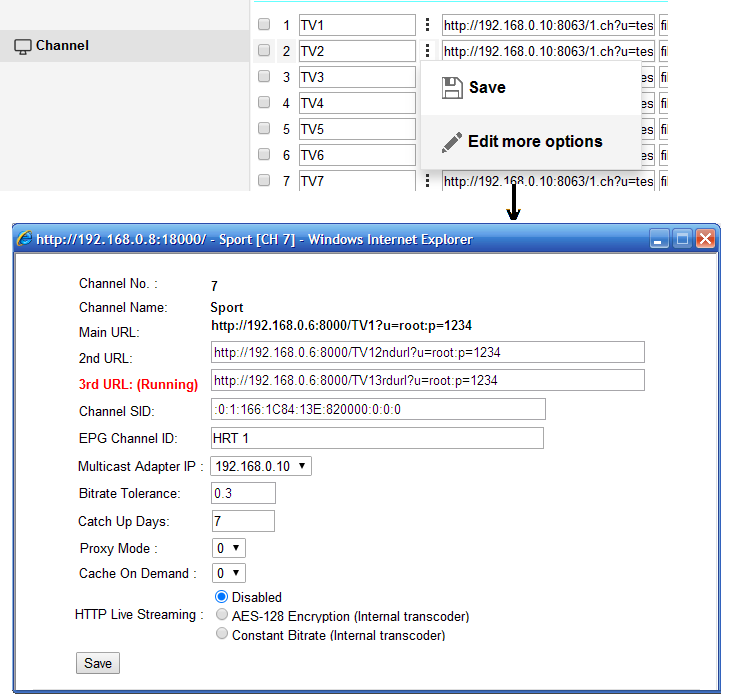Click the Catch Up Days field
The image size is (736, 697).
(x=243, y=521)
